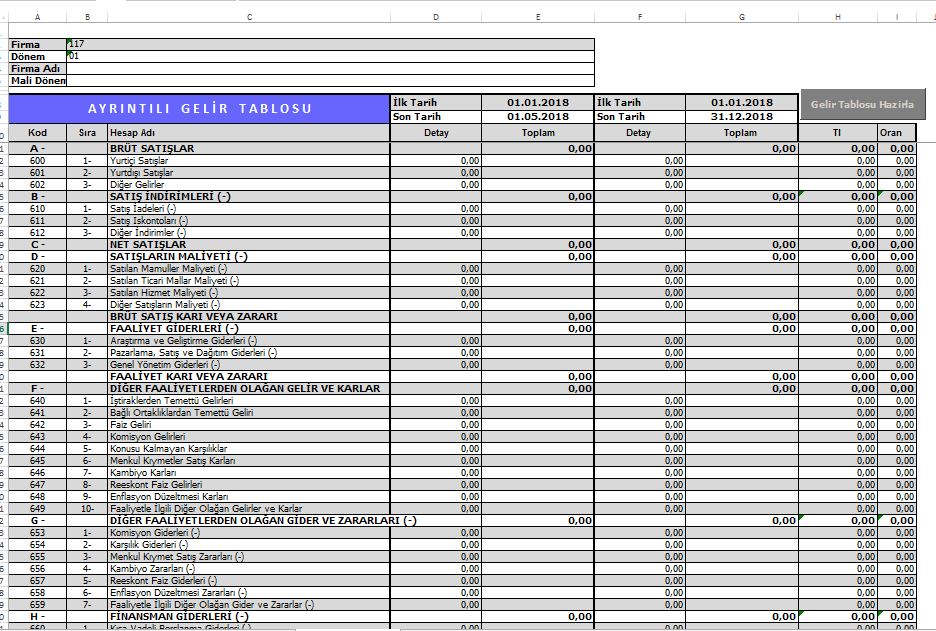The width and height of the screenshot is (936, 631).
Task: Click the Hesap Adı column heading cell
Action: [x=248, y=133]
